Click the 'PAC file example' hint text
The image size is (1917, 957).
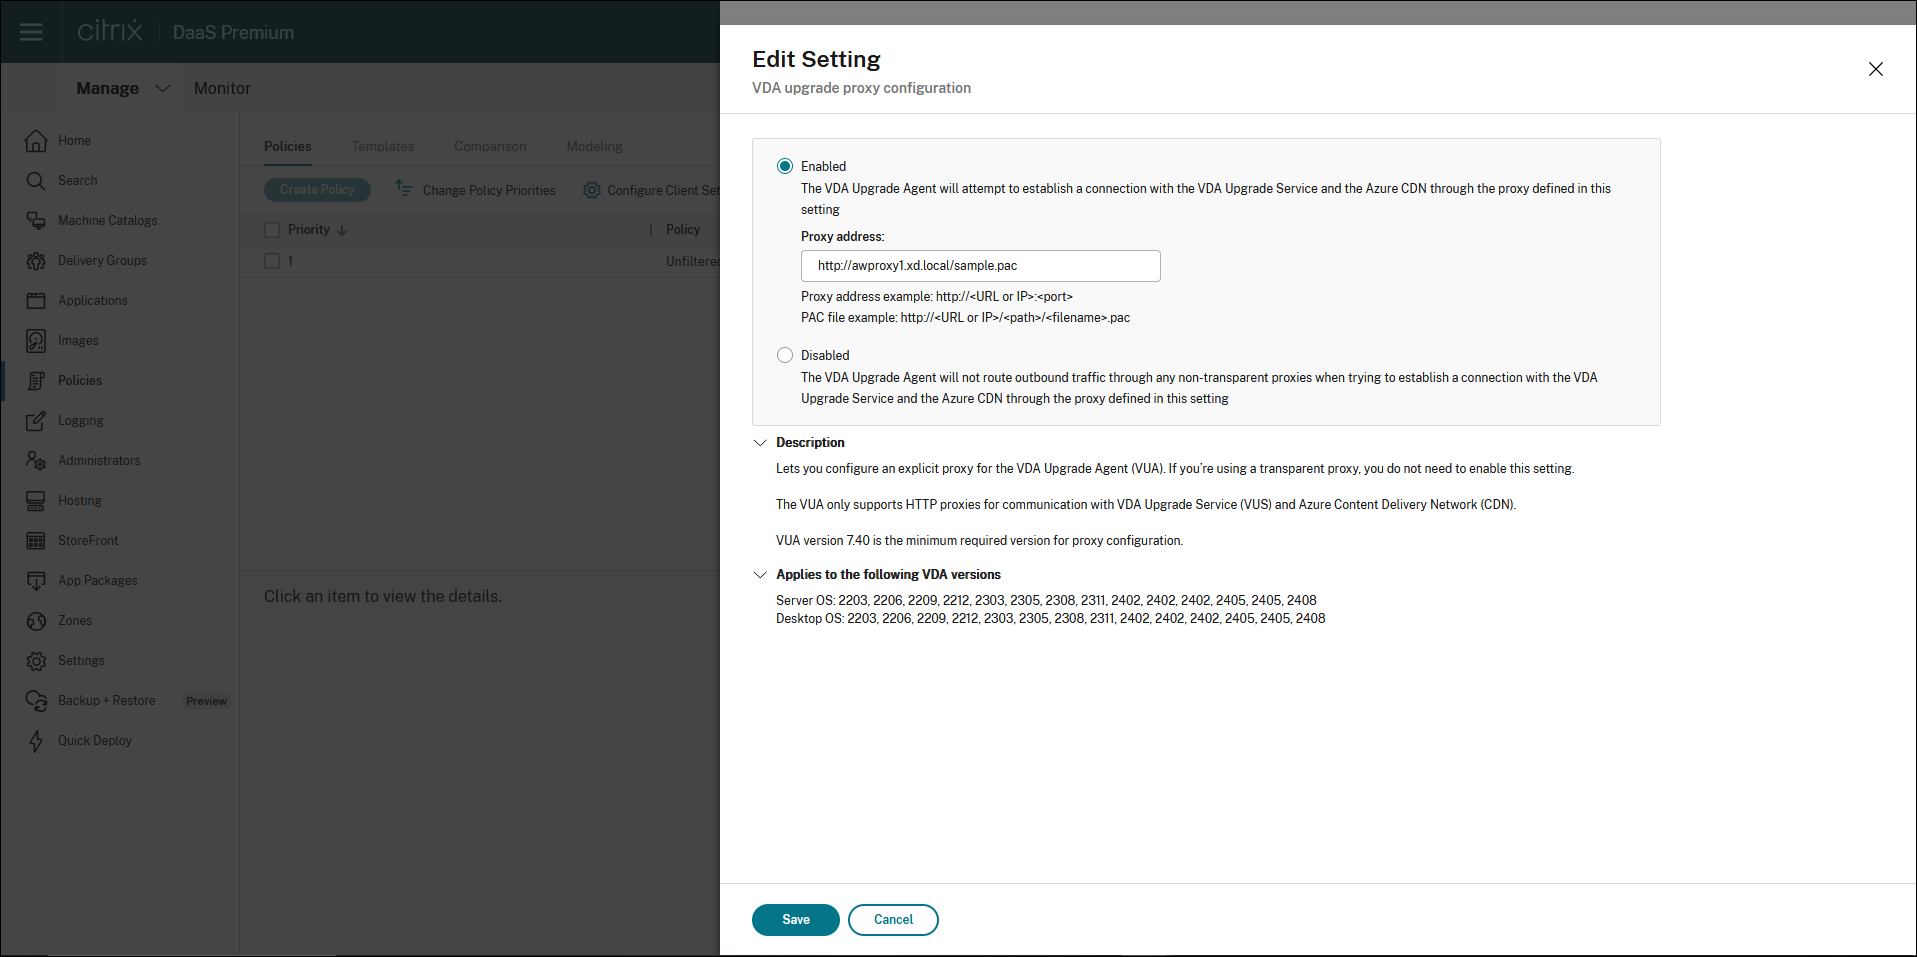point(966,318)
